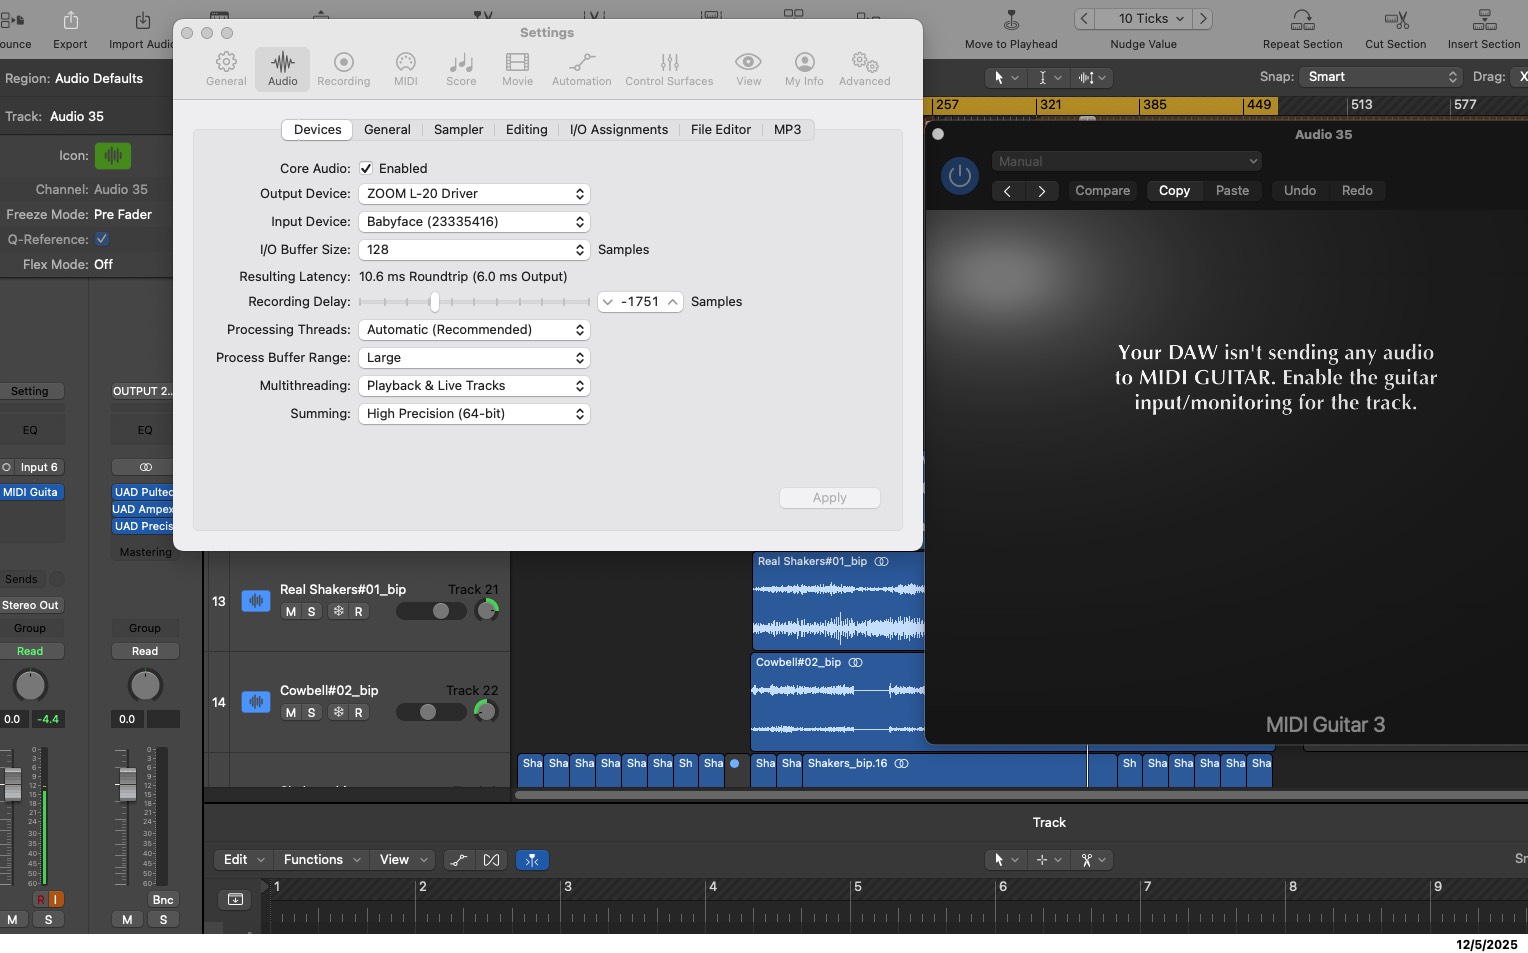Image resolution: width=1528 pixels, height=953 pixels.
Task: Select the Sampler tab
Action: [458, 130]
